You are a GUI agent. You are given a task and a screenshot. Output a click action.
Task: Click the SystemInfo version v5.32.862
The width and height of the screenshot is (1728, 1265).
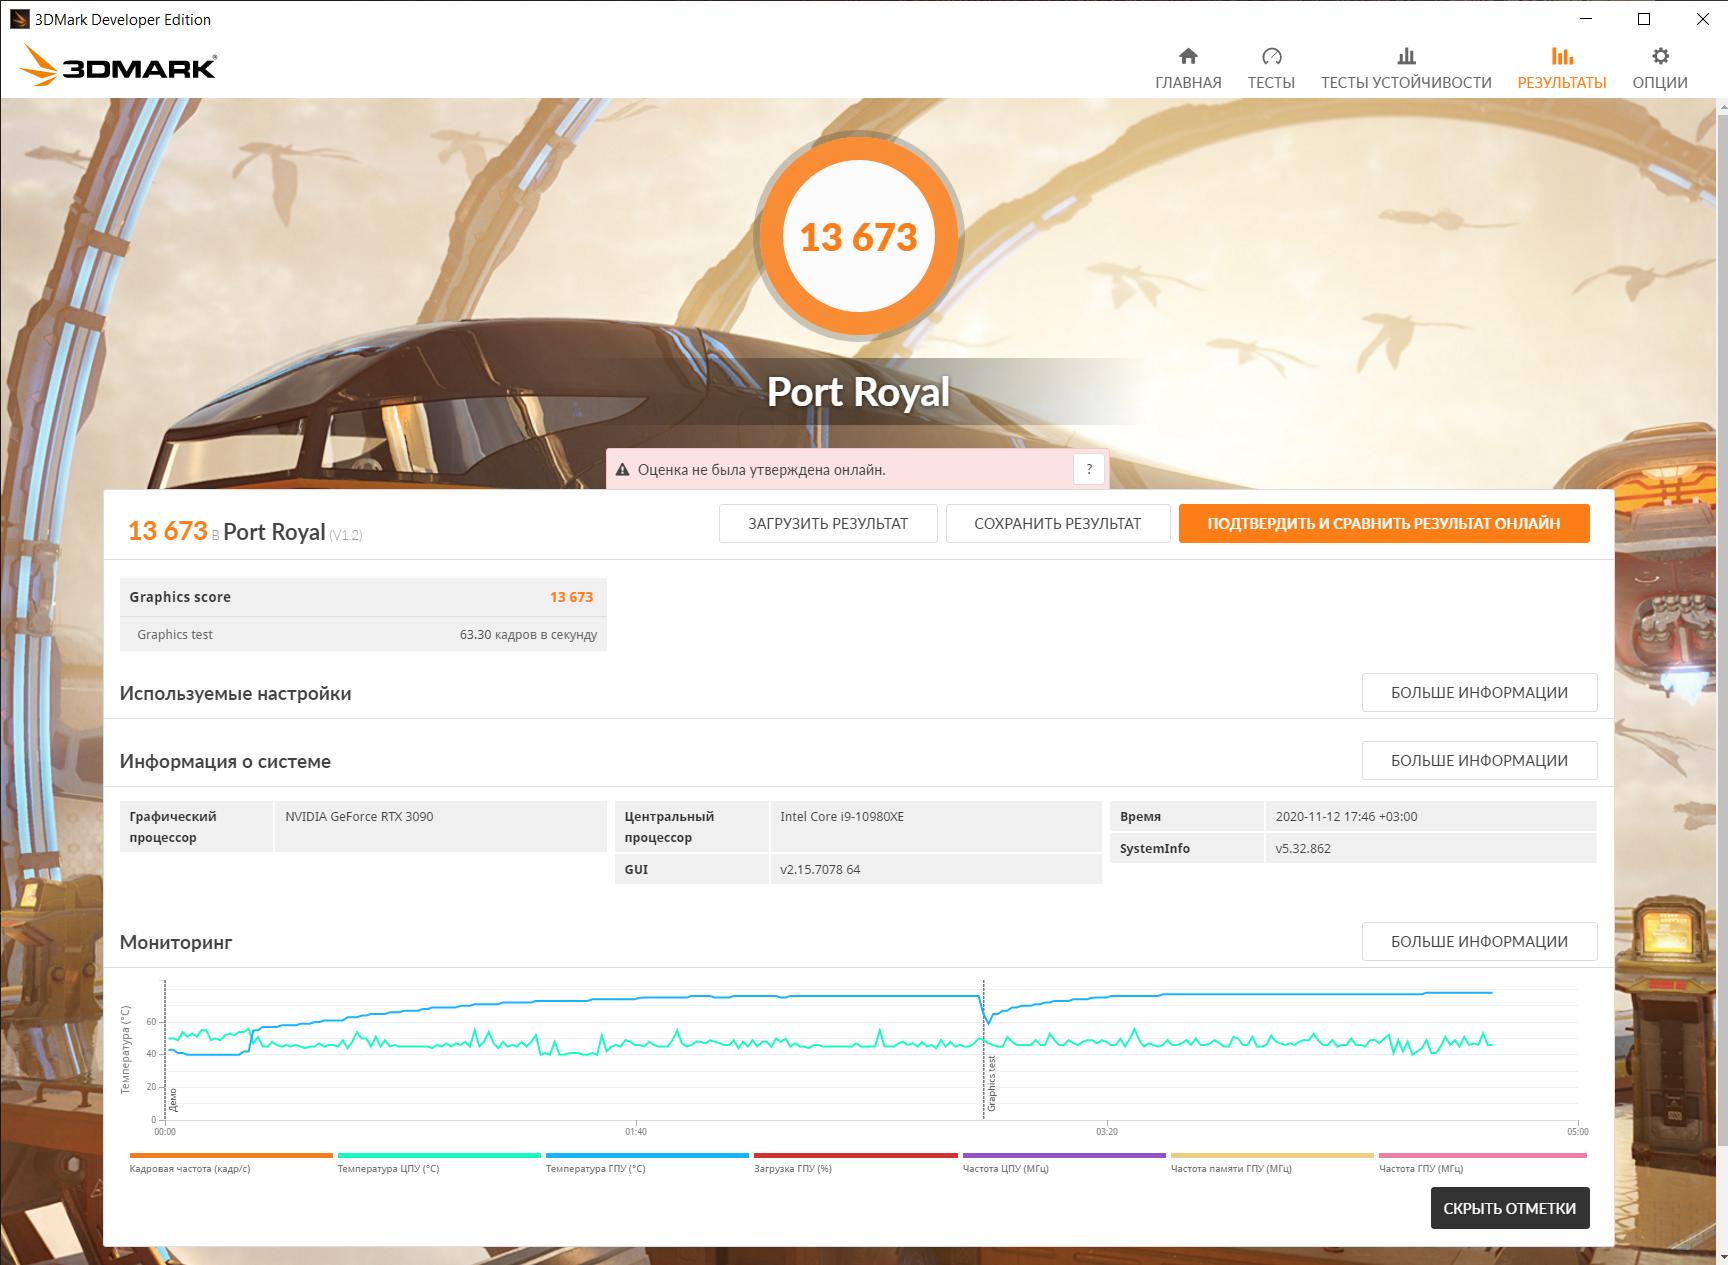click(1303, 848)
